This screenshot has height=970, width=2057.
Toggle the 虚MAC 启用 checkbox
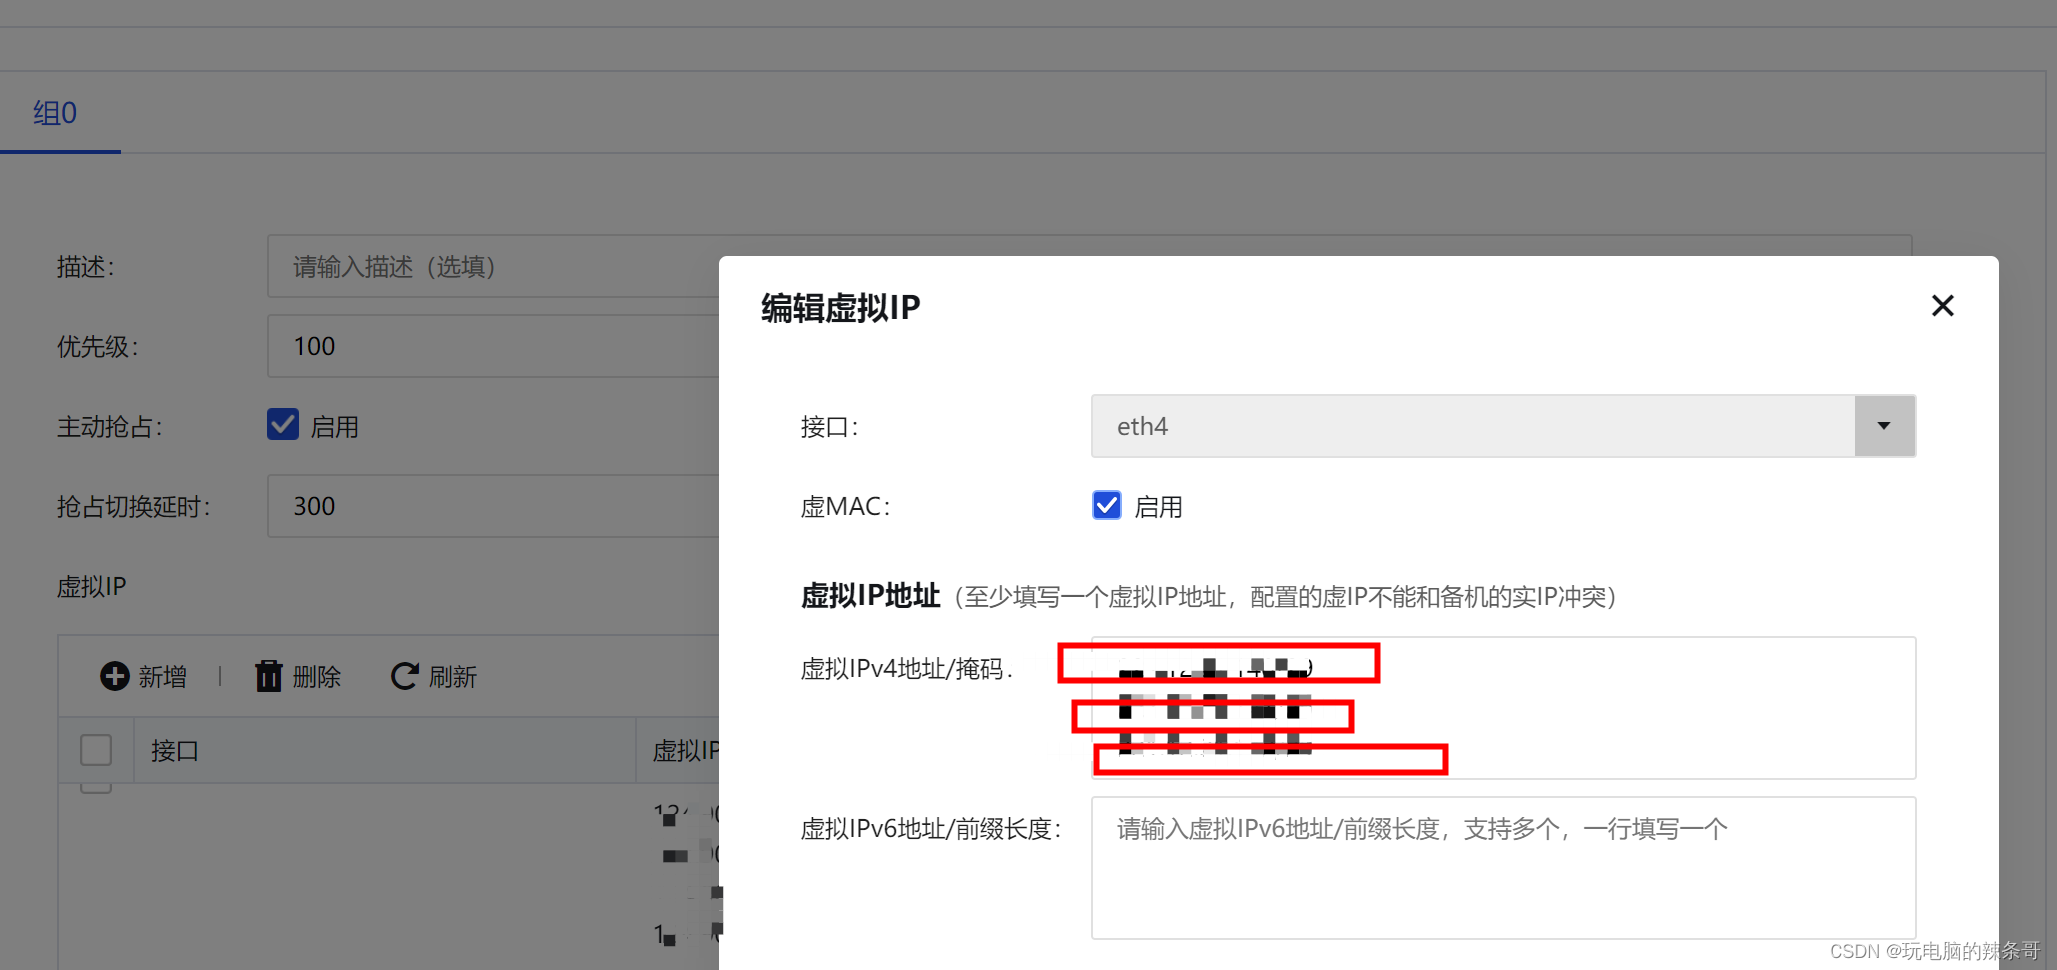(x=1107, y=505)
